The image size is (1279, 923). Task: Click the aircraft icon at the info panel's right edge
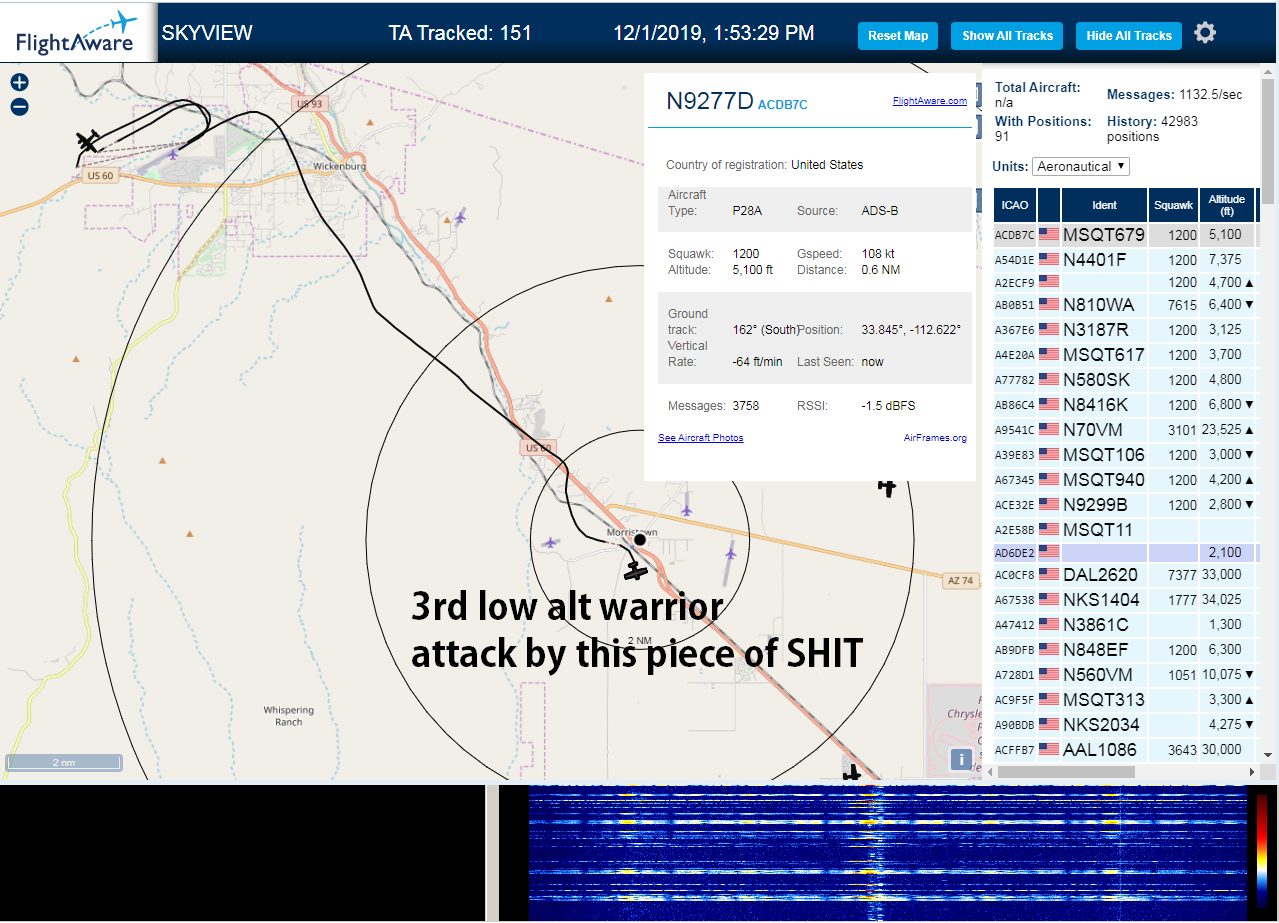click(887, 487)
